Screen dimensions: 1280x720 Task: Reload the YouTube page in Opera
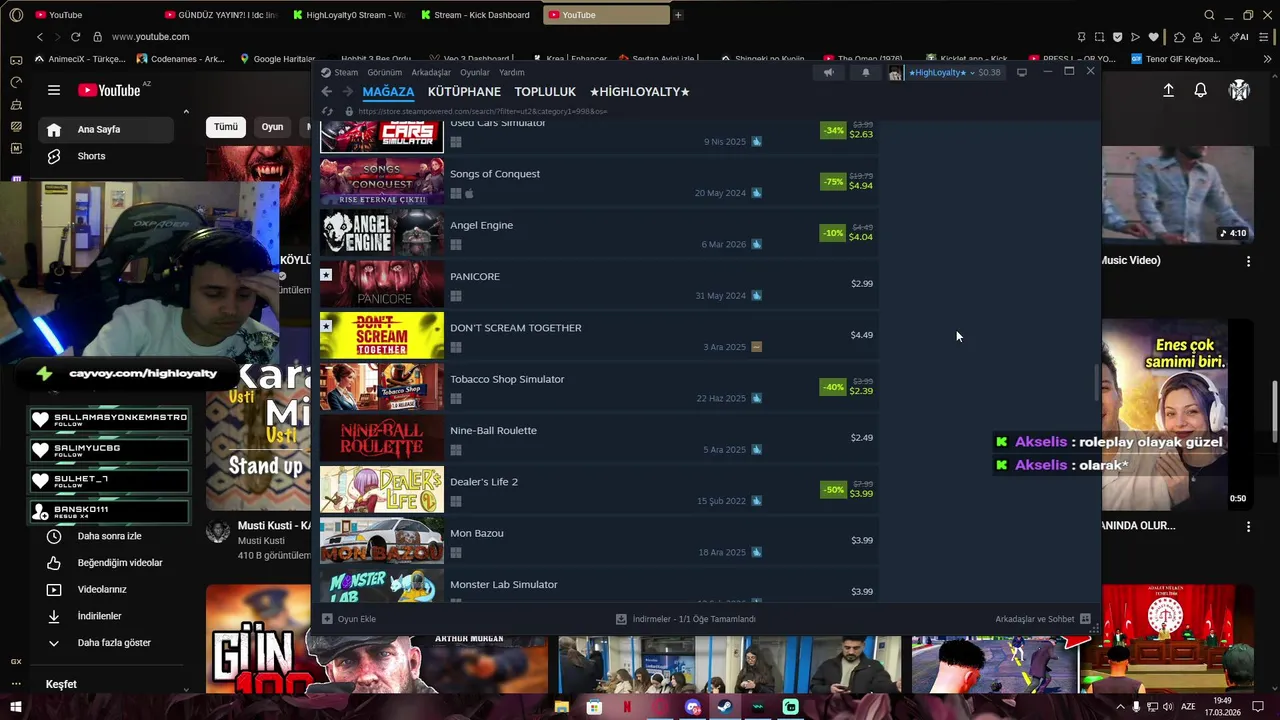point(75,37)
